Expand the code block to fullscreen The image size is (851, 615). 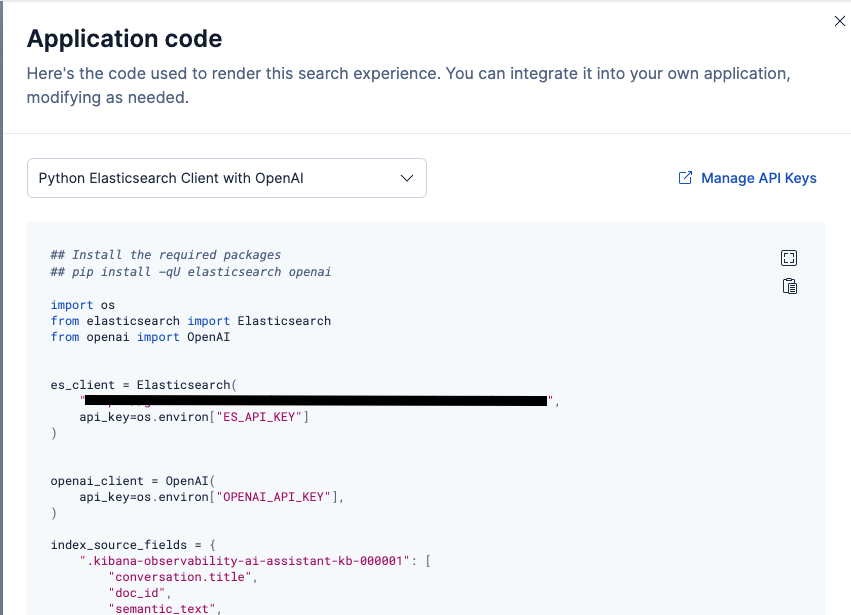789,258
